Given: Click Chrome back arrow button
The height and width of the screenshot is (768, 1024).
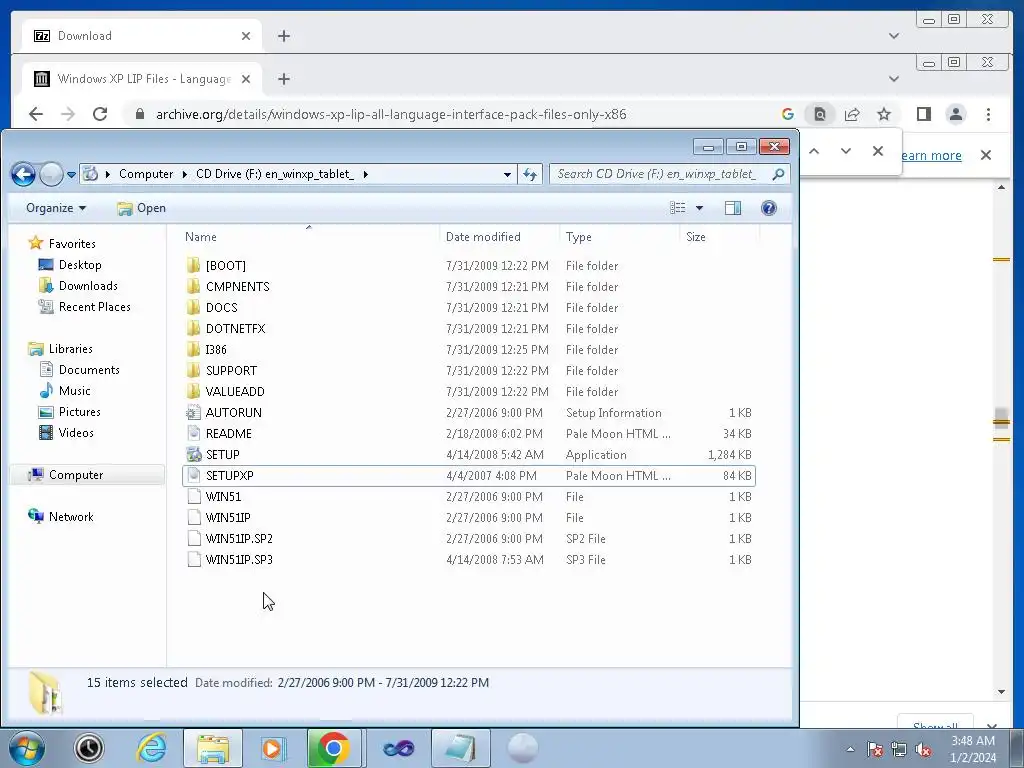Looking at the screenshot, I should point(36,114).
